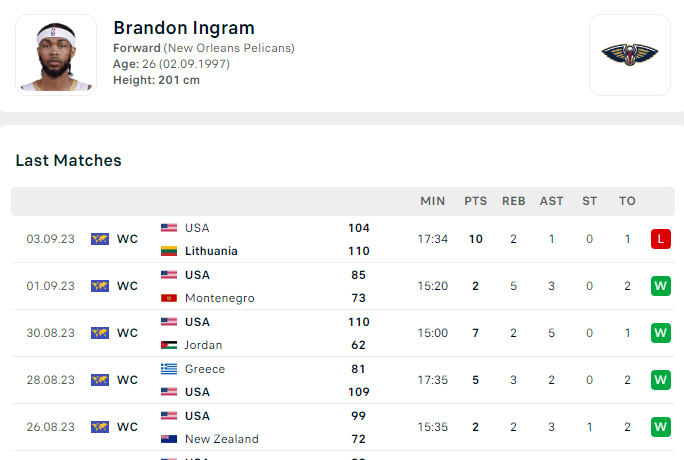Screen dimensions: 684x460
Task: Select the 30.08.23 USA vs Jordan match
Action: (343, 333)
